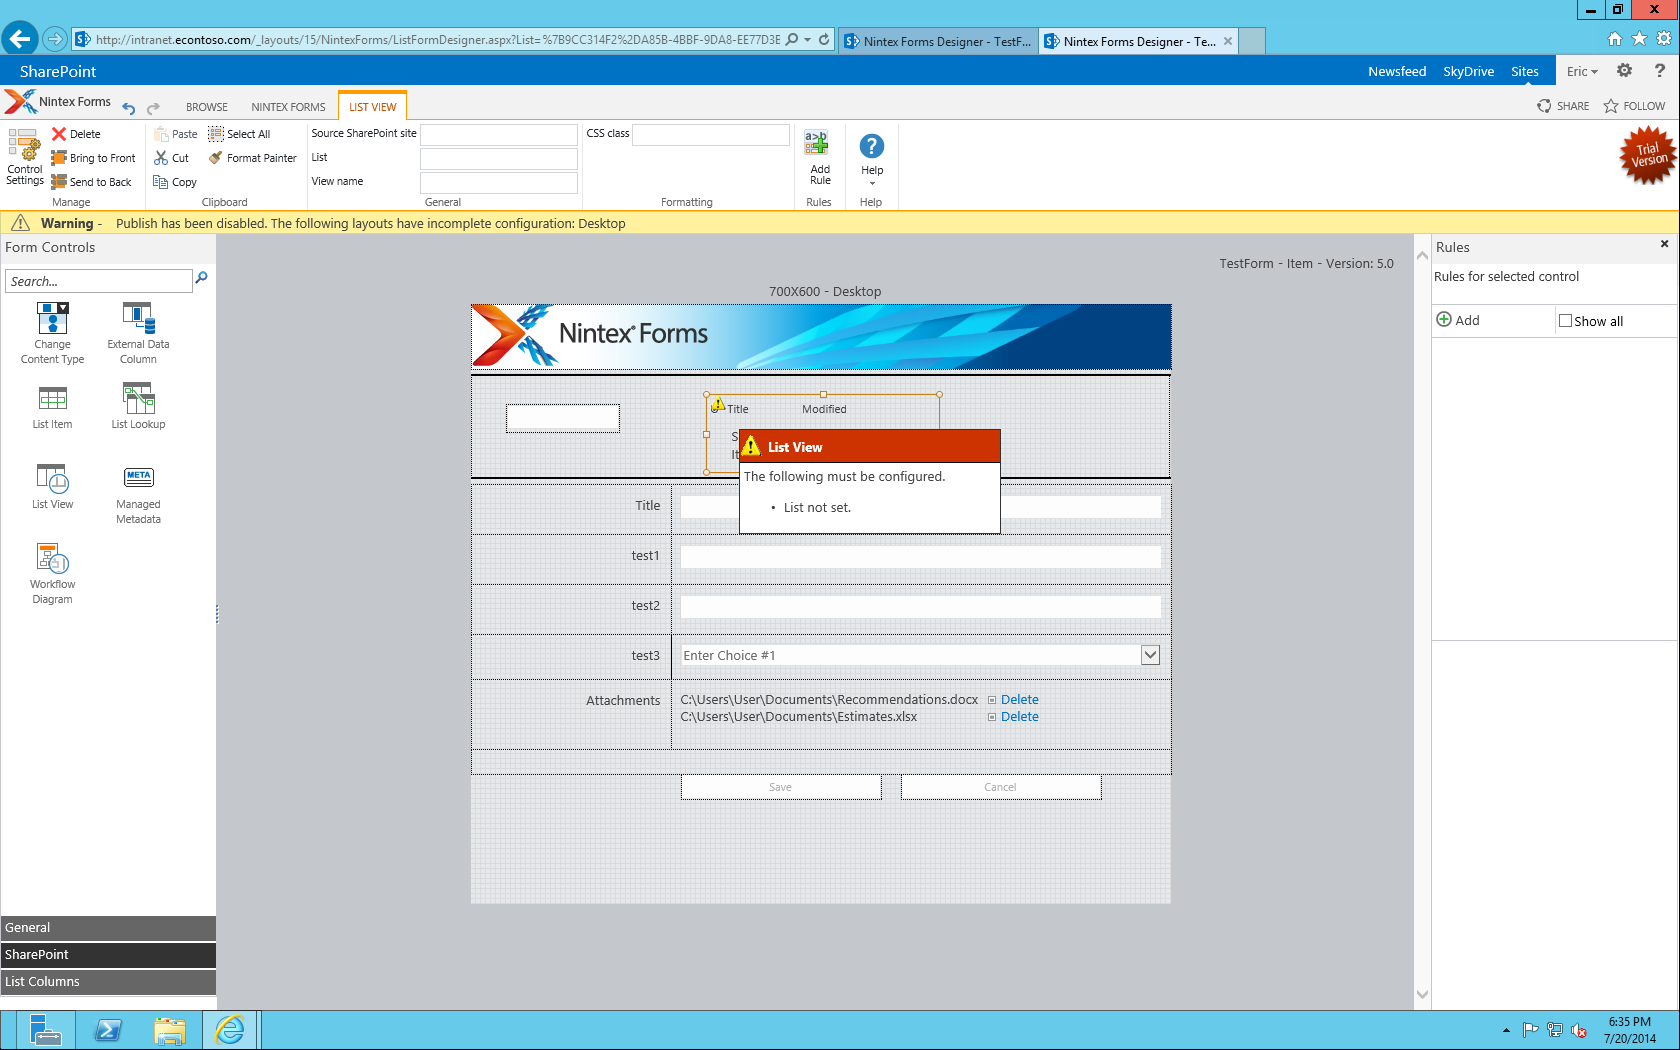
Task: Select Change Content Type control
Action: 52,334
